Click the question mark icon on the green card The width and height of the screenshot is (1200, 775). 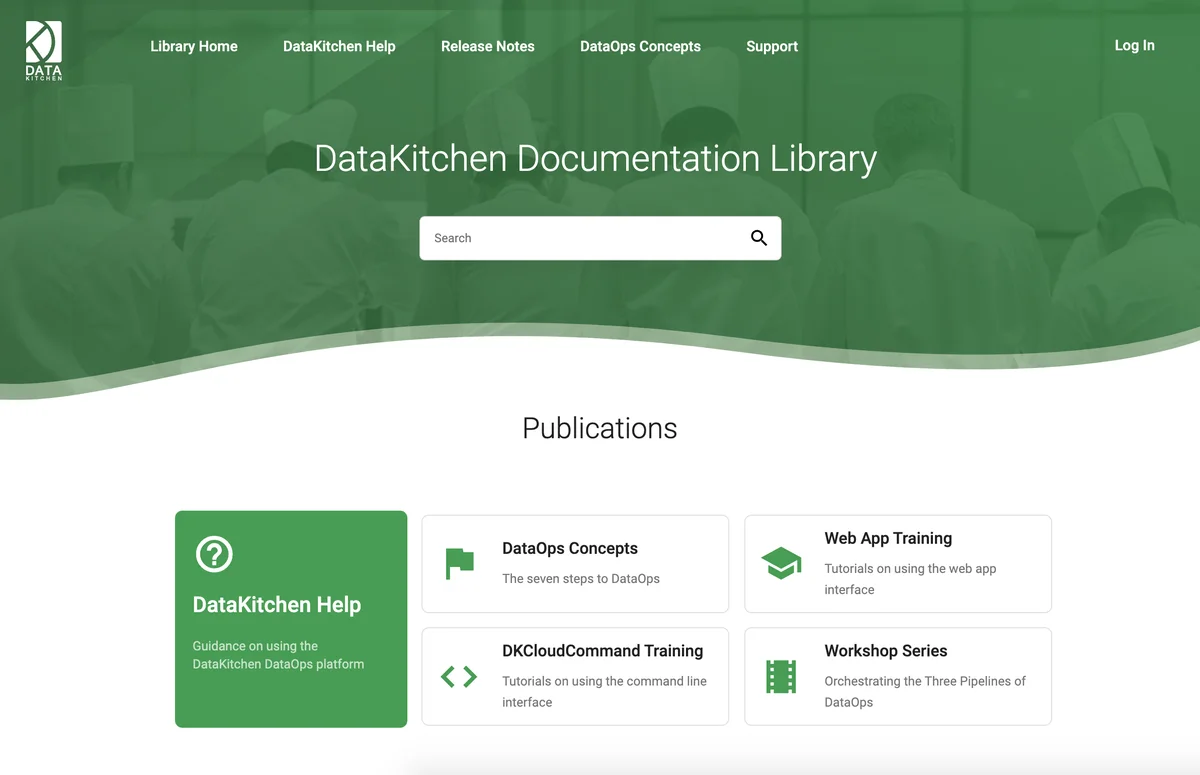[214, 554]
